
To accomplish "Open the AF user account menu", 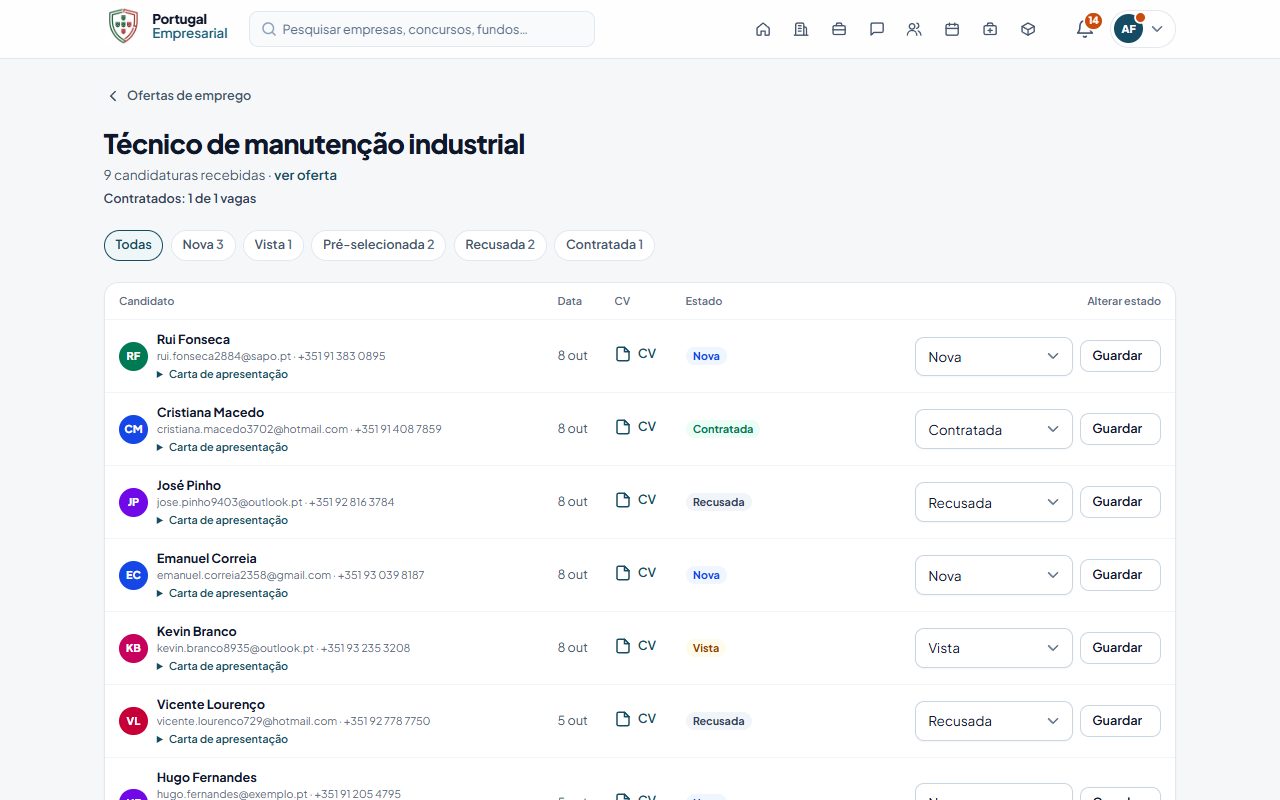I will pyautogui.click(x=1143, y=29).
